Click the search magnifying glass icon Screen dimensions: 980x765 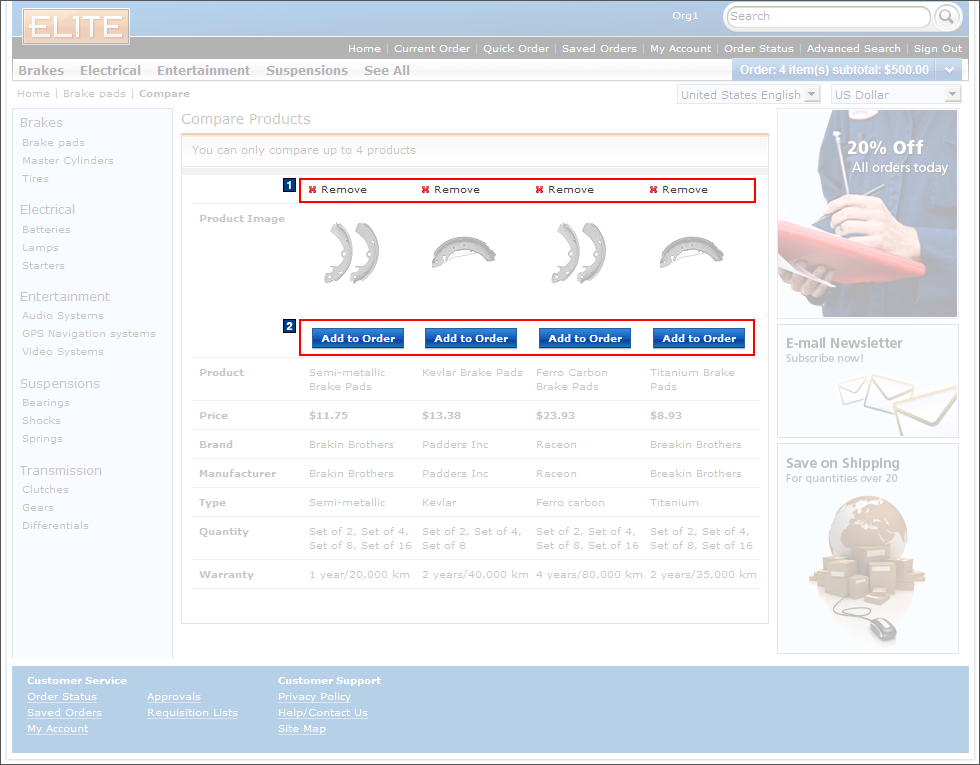(x=945, y=17)
